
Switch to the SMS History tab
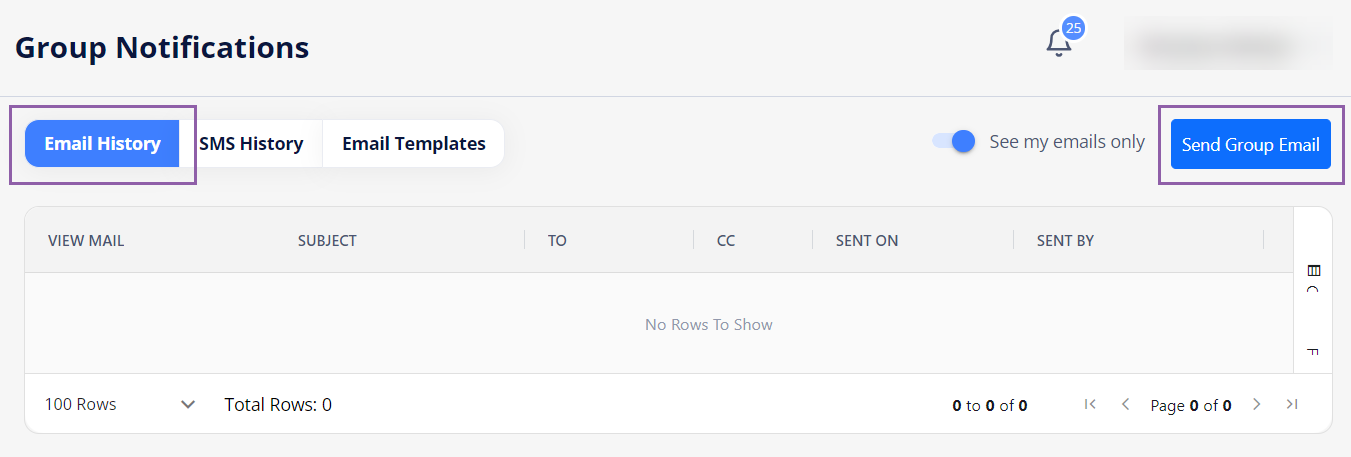pyautogui.click(x=251, y=144)
